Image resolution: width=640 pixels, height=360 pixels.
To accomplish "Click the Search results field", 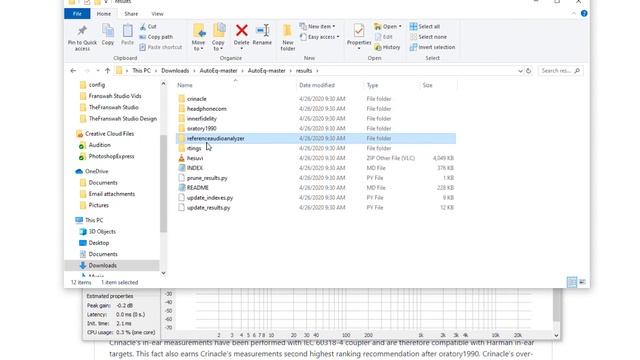I will pyautogui.click(x=560, y=71).
